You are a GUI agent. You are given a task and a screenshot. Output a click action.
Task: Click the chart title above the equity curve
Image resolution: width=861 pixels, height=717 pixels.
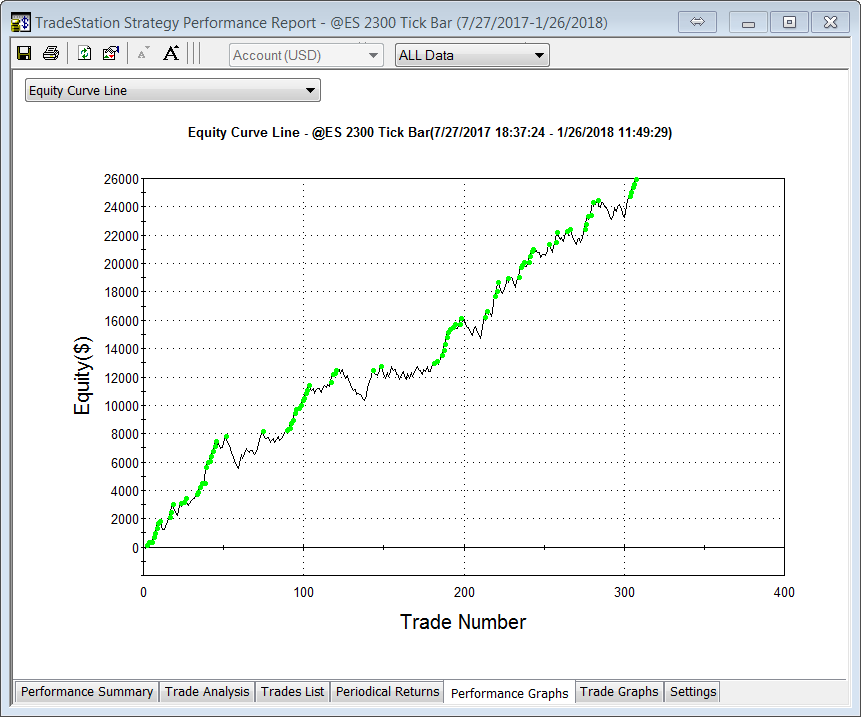(430, 132)
